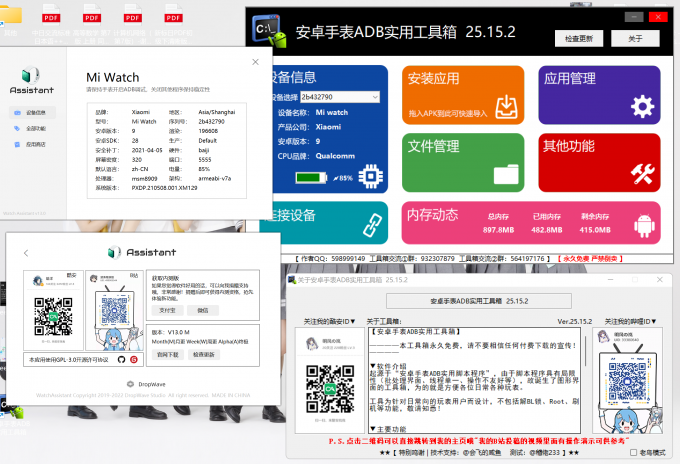This screenshot has width=680, height=464.
Task: Click system version PXDP.210508.001.XM129
Action: pyautogui.click(x=164, y=188)
